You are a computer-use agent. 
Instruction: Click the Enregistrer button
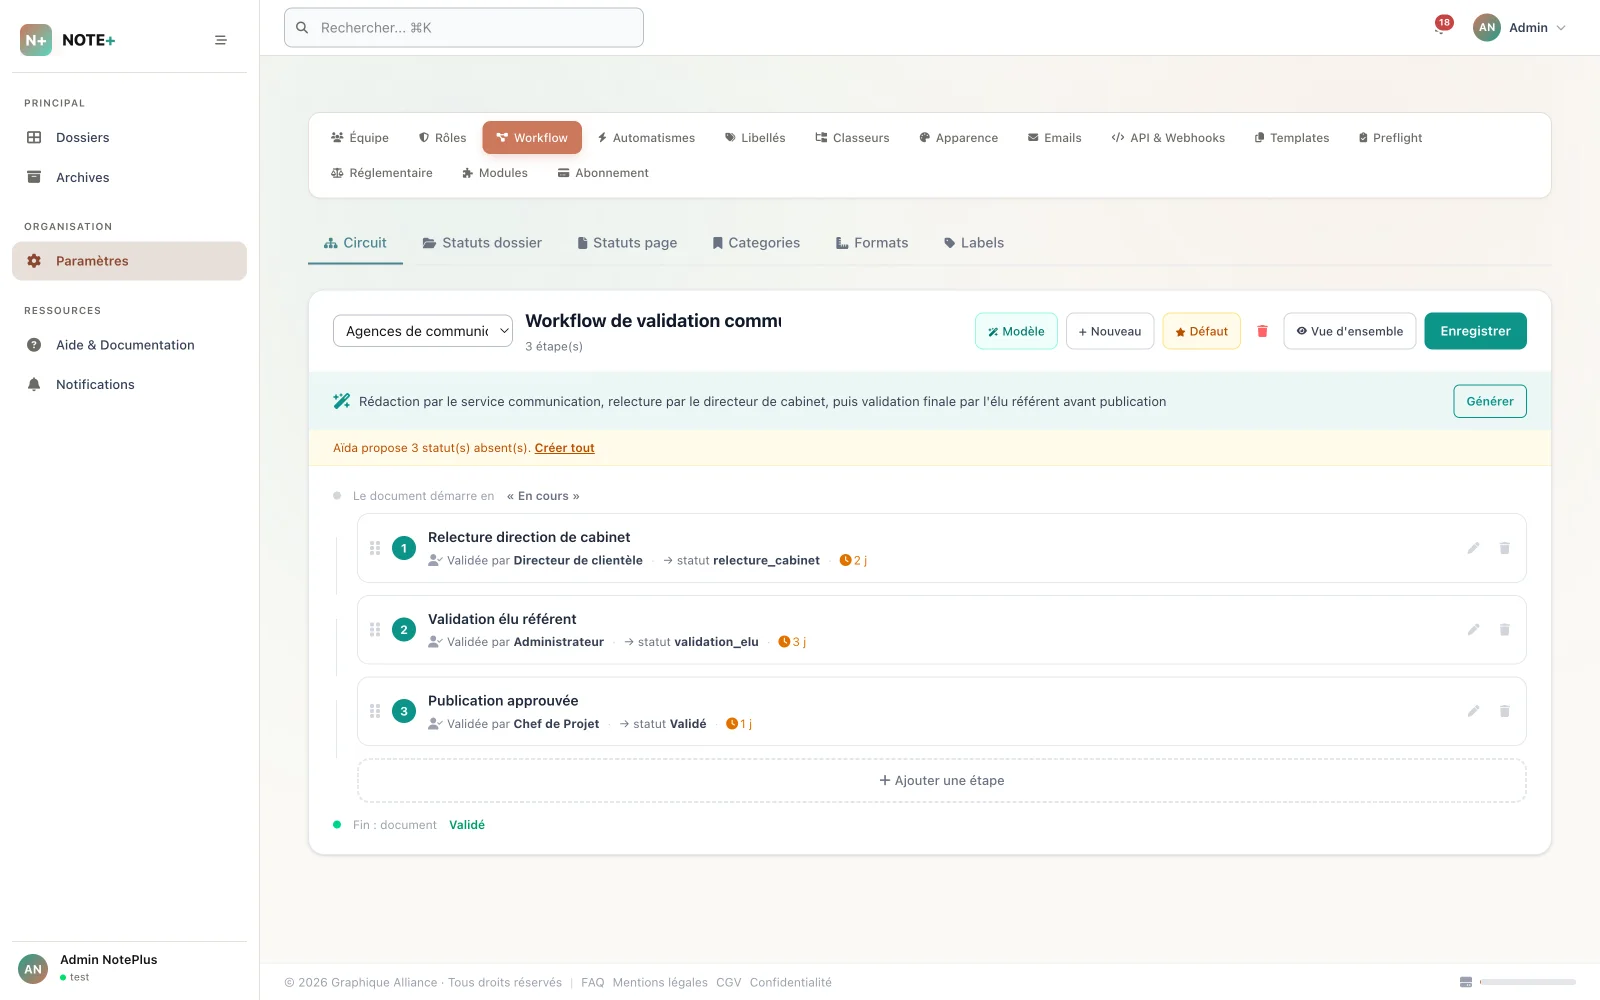tap(1475, 331)
